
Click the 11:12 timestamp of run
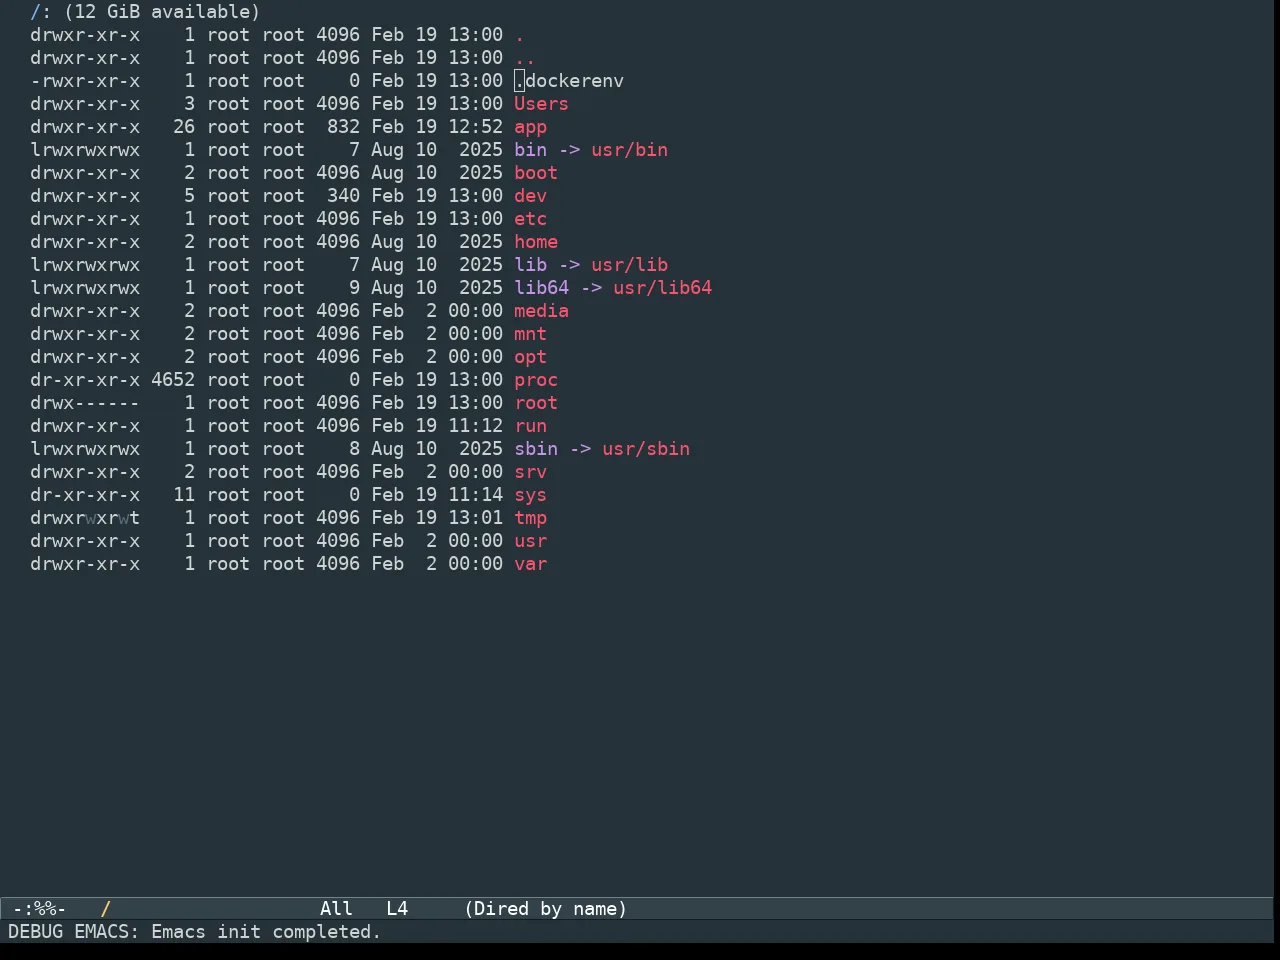[x=475, y=426]
